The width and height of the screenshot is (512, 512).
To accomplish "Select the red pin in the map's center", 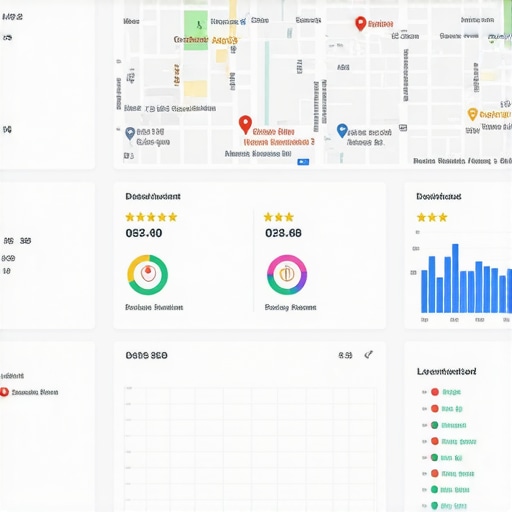I will pyautogui.click(x=245, y=124).
